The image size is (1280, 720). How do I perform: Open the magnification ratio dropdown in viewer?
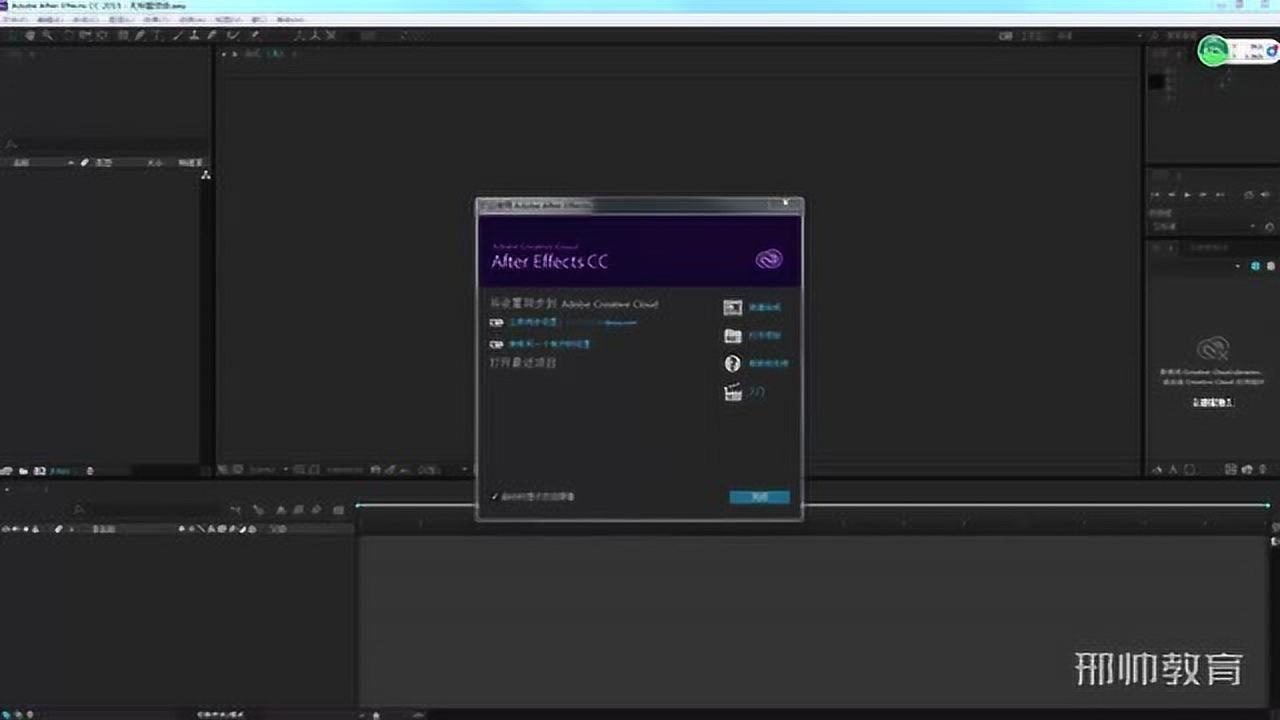pyautogui.click(x=267, y=469)
